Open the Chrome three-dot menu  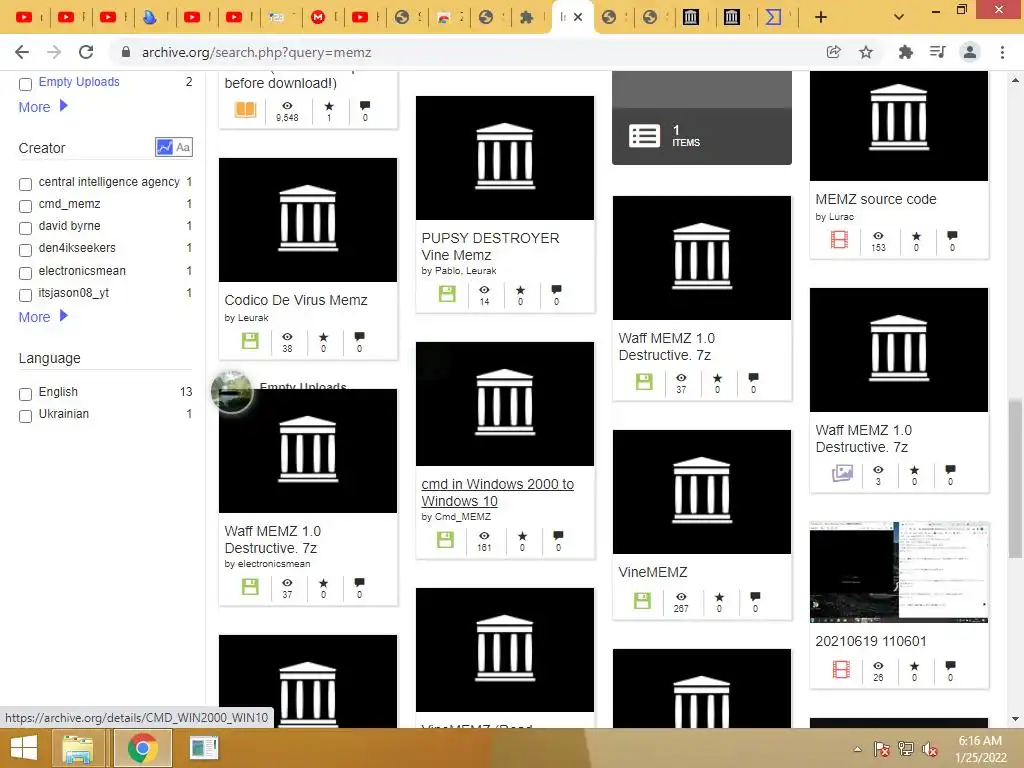tap(1002, 52)
